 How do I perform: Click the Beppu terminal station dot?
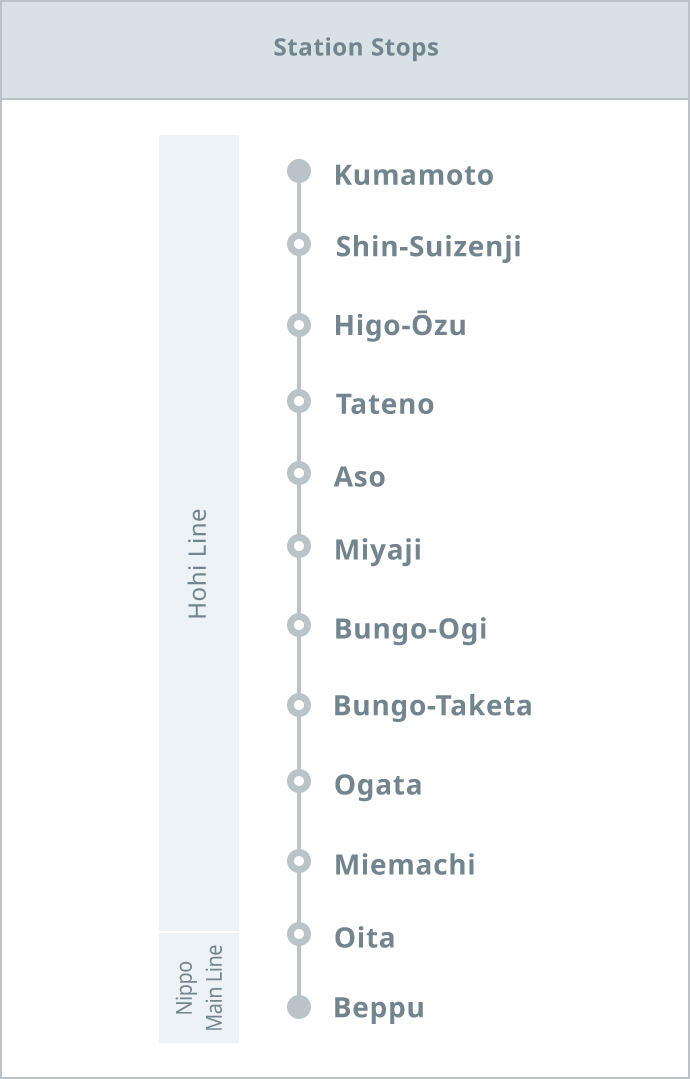tap(299, 1007)
